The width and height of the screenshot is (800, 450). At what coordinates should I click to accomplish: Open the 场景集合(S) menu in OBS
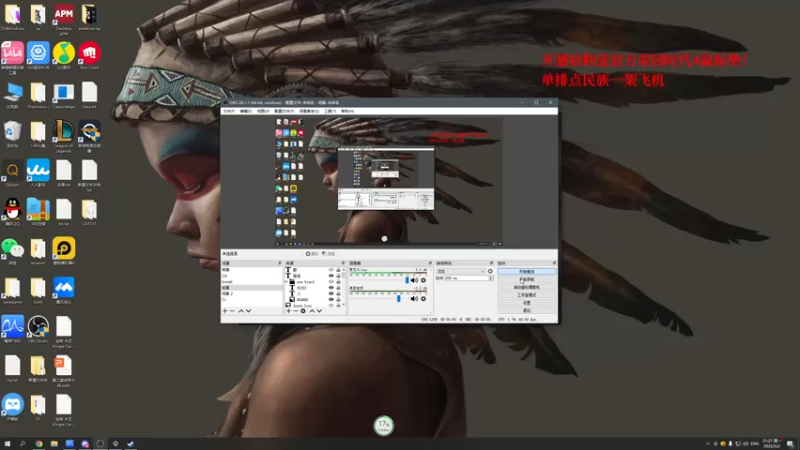point(309,111)
